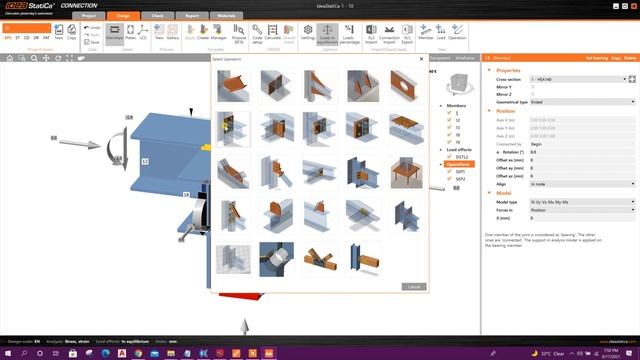
Task: Click the Propose BETA icon
Action: (x=239, y=33)
